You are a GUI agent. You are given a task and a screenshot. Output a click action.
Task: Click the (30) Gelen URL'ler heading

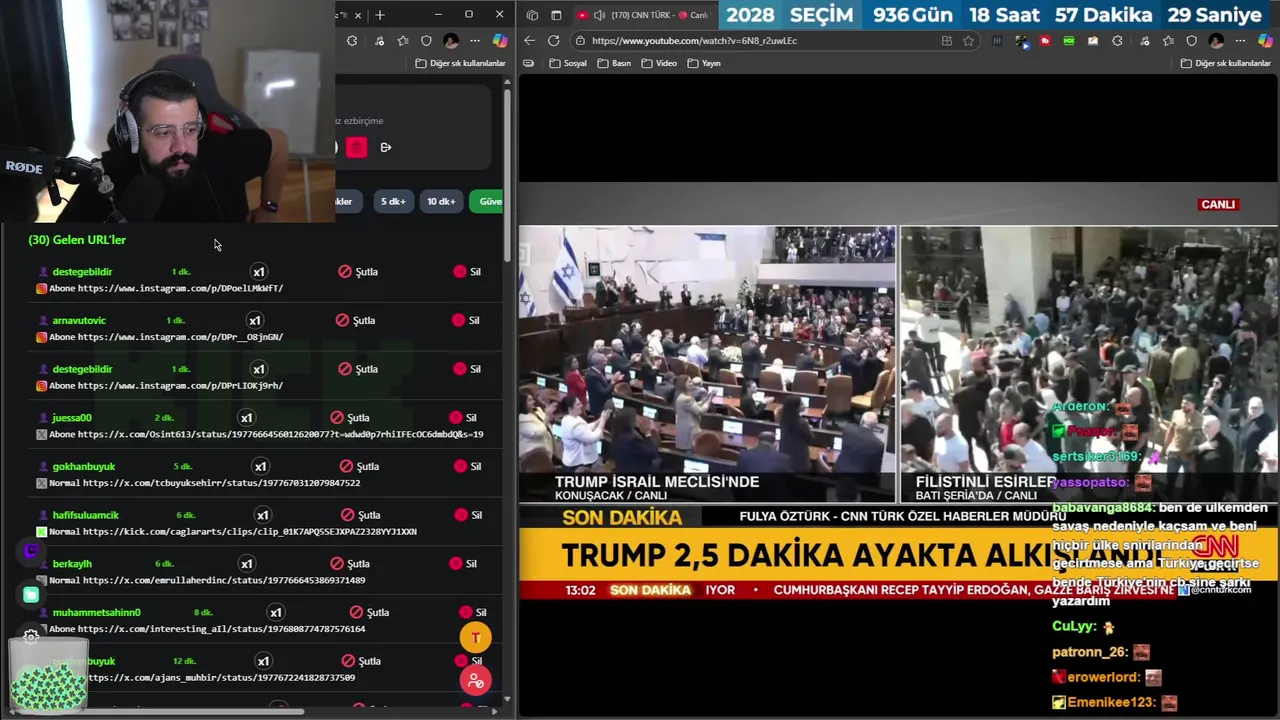click(77, 240)
